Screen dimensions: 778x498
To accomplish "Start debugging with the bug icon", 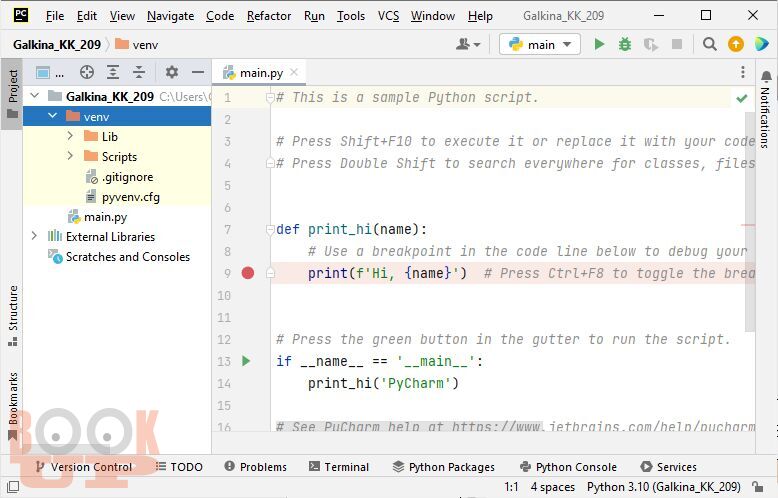I will click(625, 45).
